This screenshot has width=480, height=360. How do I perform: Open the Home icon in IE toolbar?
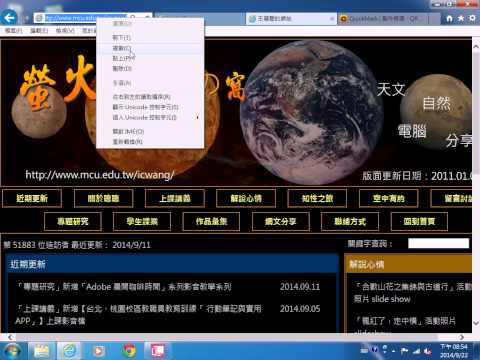click(x=449, y=18)
